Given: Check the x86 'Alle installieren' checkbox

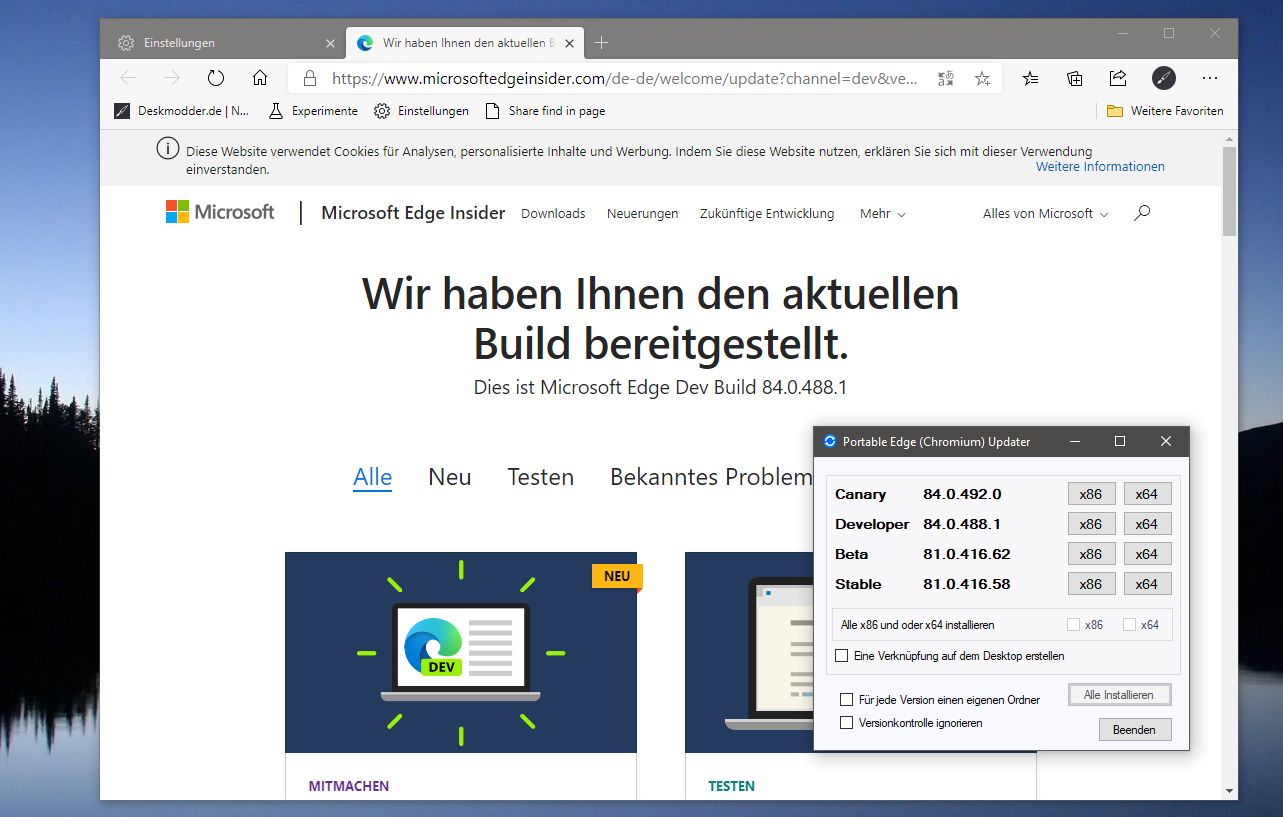Looking at the screenshot, I should (x=1074, y=625).
